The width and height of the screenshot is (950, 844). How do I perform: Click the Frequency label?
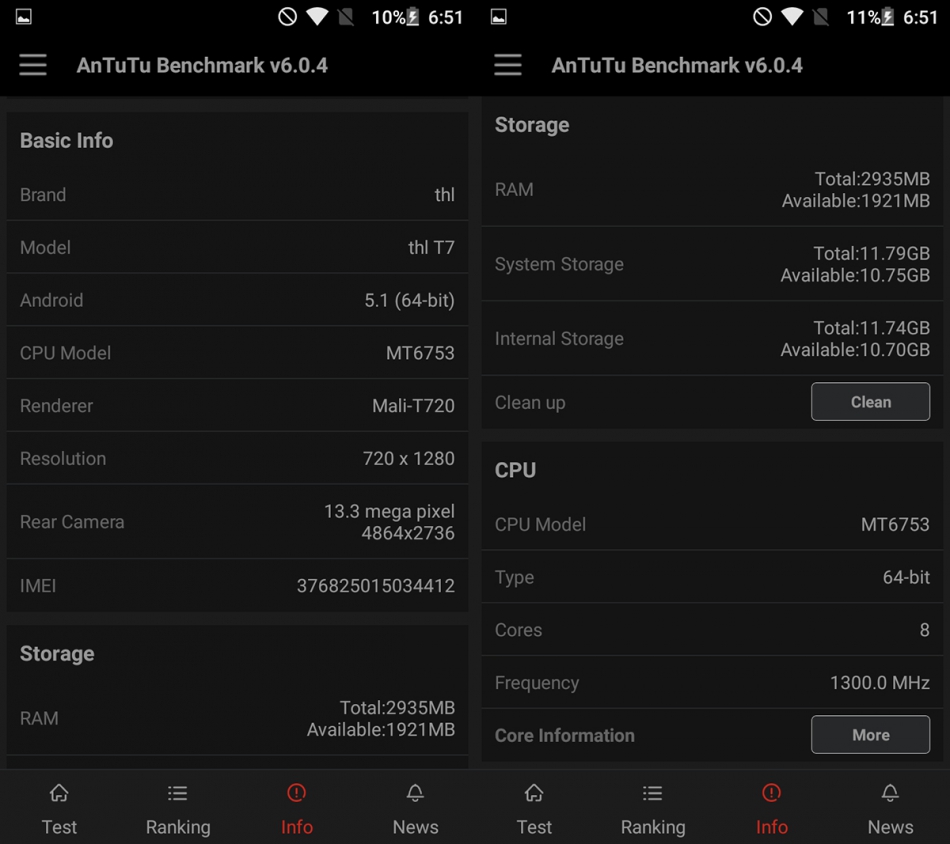pos(537,683)
